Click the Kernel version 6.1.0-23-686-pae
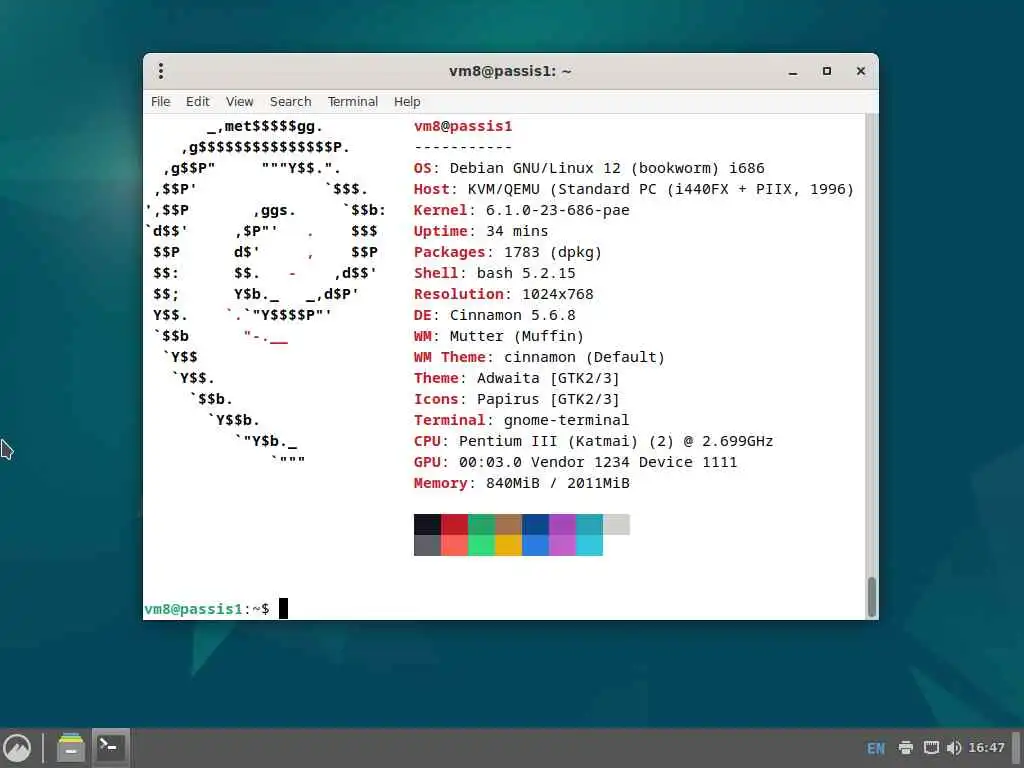 (557, 210)
